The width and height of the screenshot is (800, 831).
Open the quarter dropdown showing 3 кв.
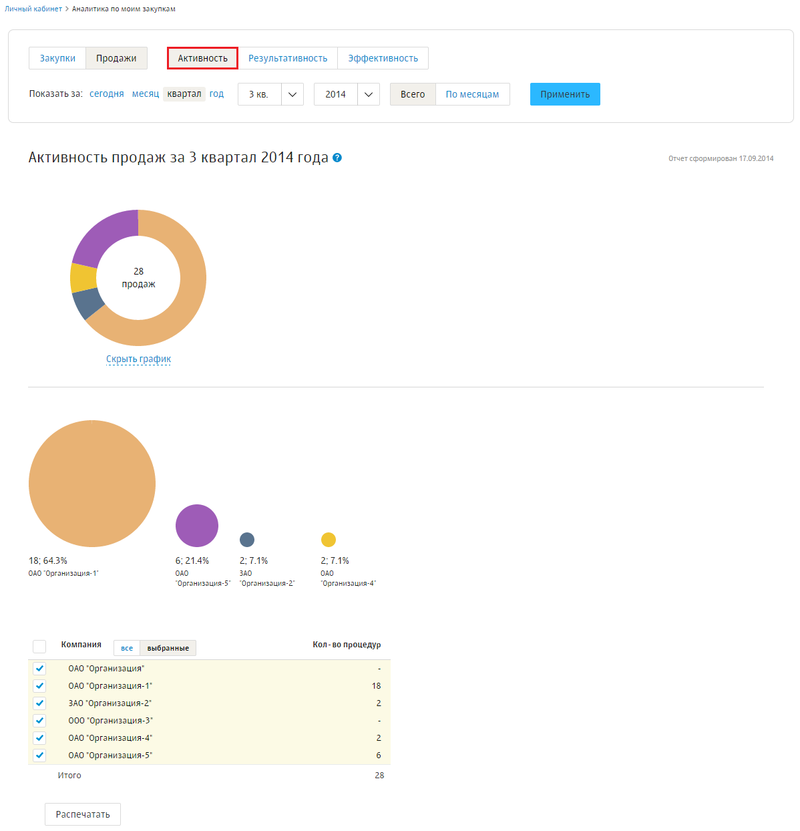270,94
